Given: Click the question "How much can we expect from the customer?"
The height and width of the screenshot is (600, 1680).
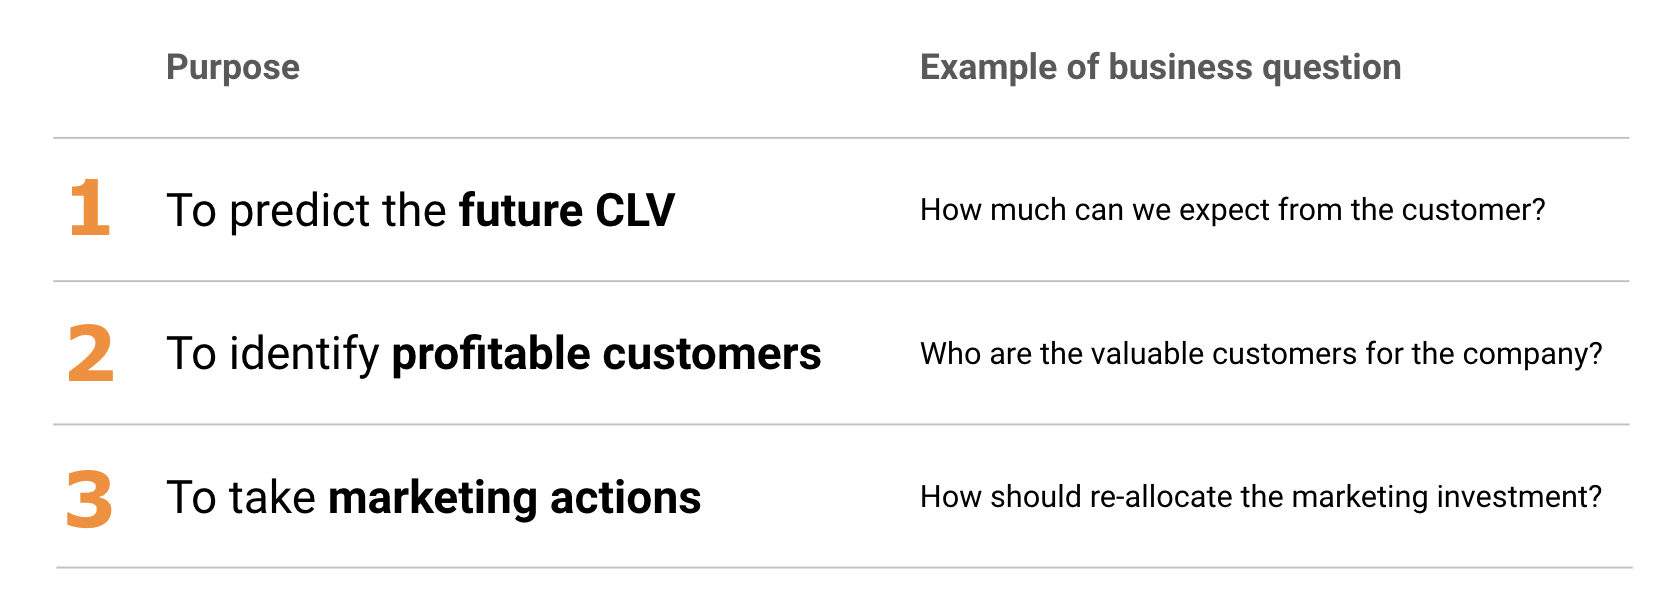Looking at the screenshot, I should point(1232,210).
